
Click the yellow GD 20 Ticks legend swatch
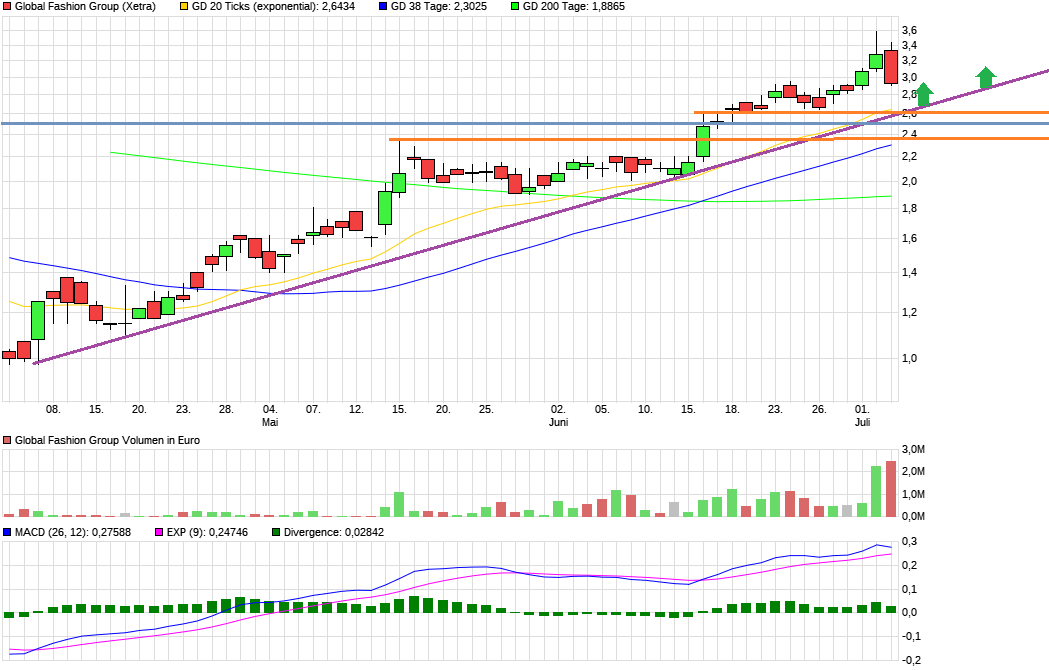(185, 7)
